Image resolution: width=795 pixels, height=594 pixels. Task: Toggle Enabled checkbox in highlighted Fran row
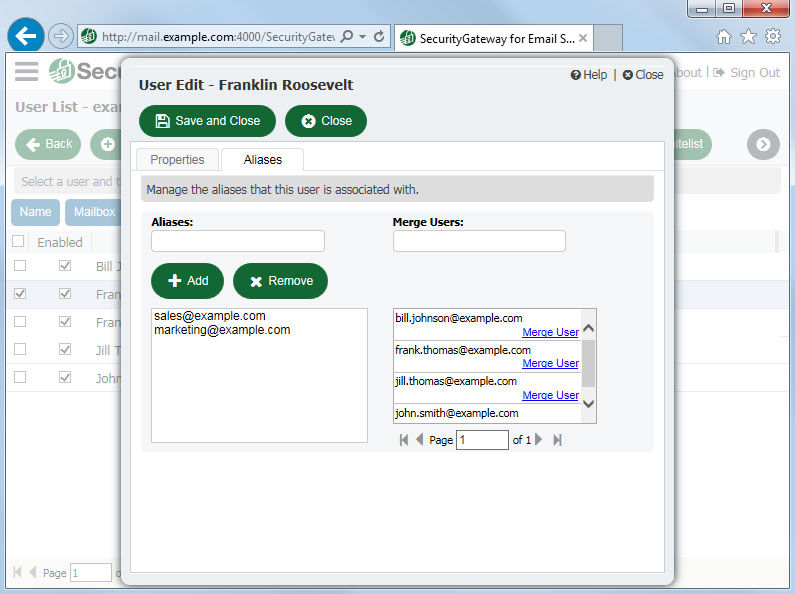coord(65,293)
